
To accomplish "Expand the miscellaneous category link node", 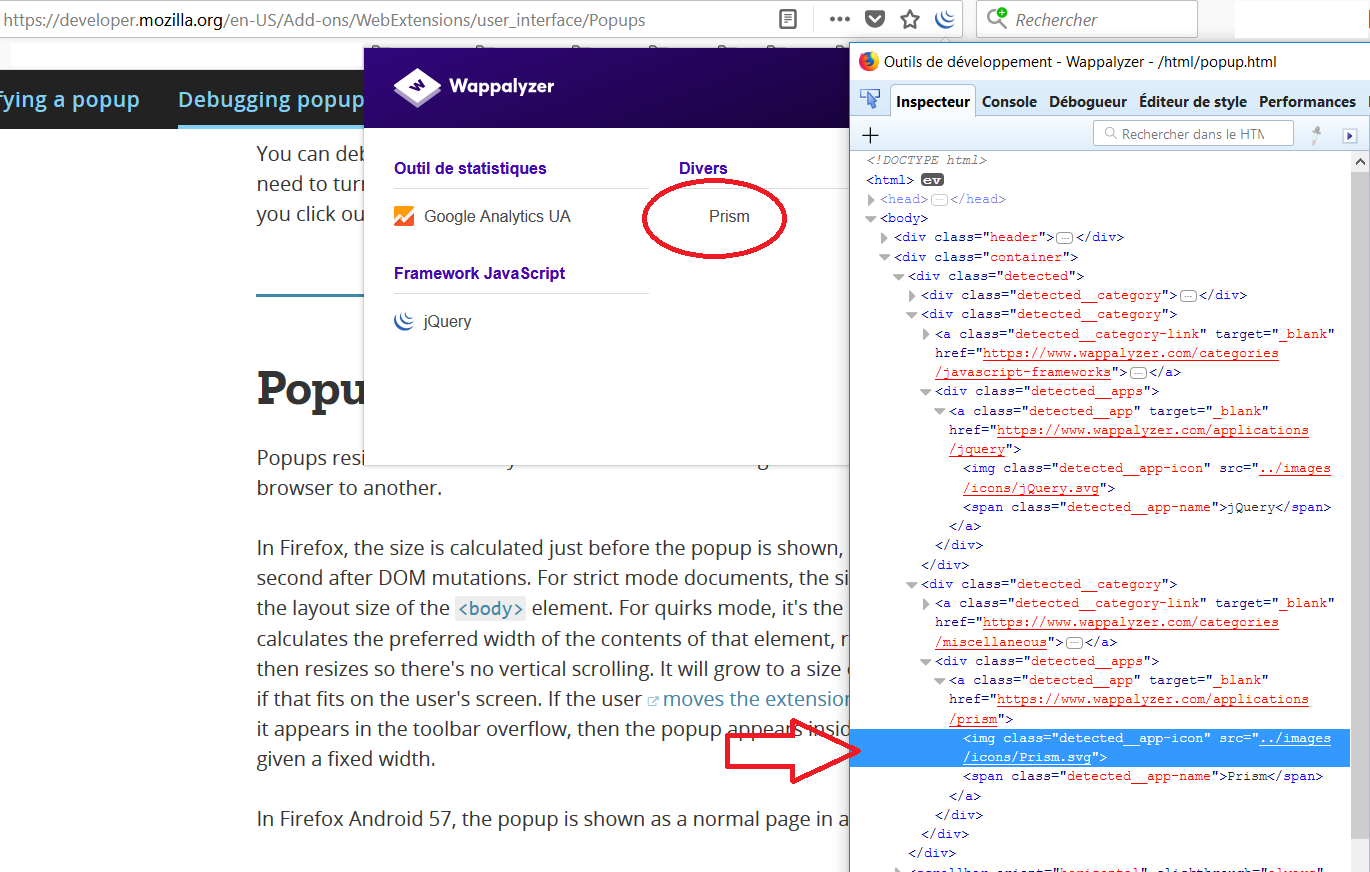I will (925, 603).
